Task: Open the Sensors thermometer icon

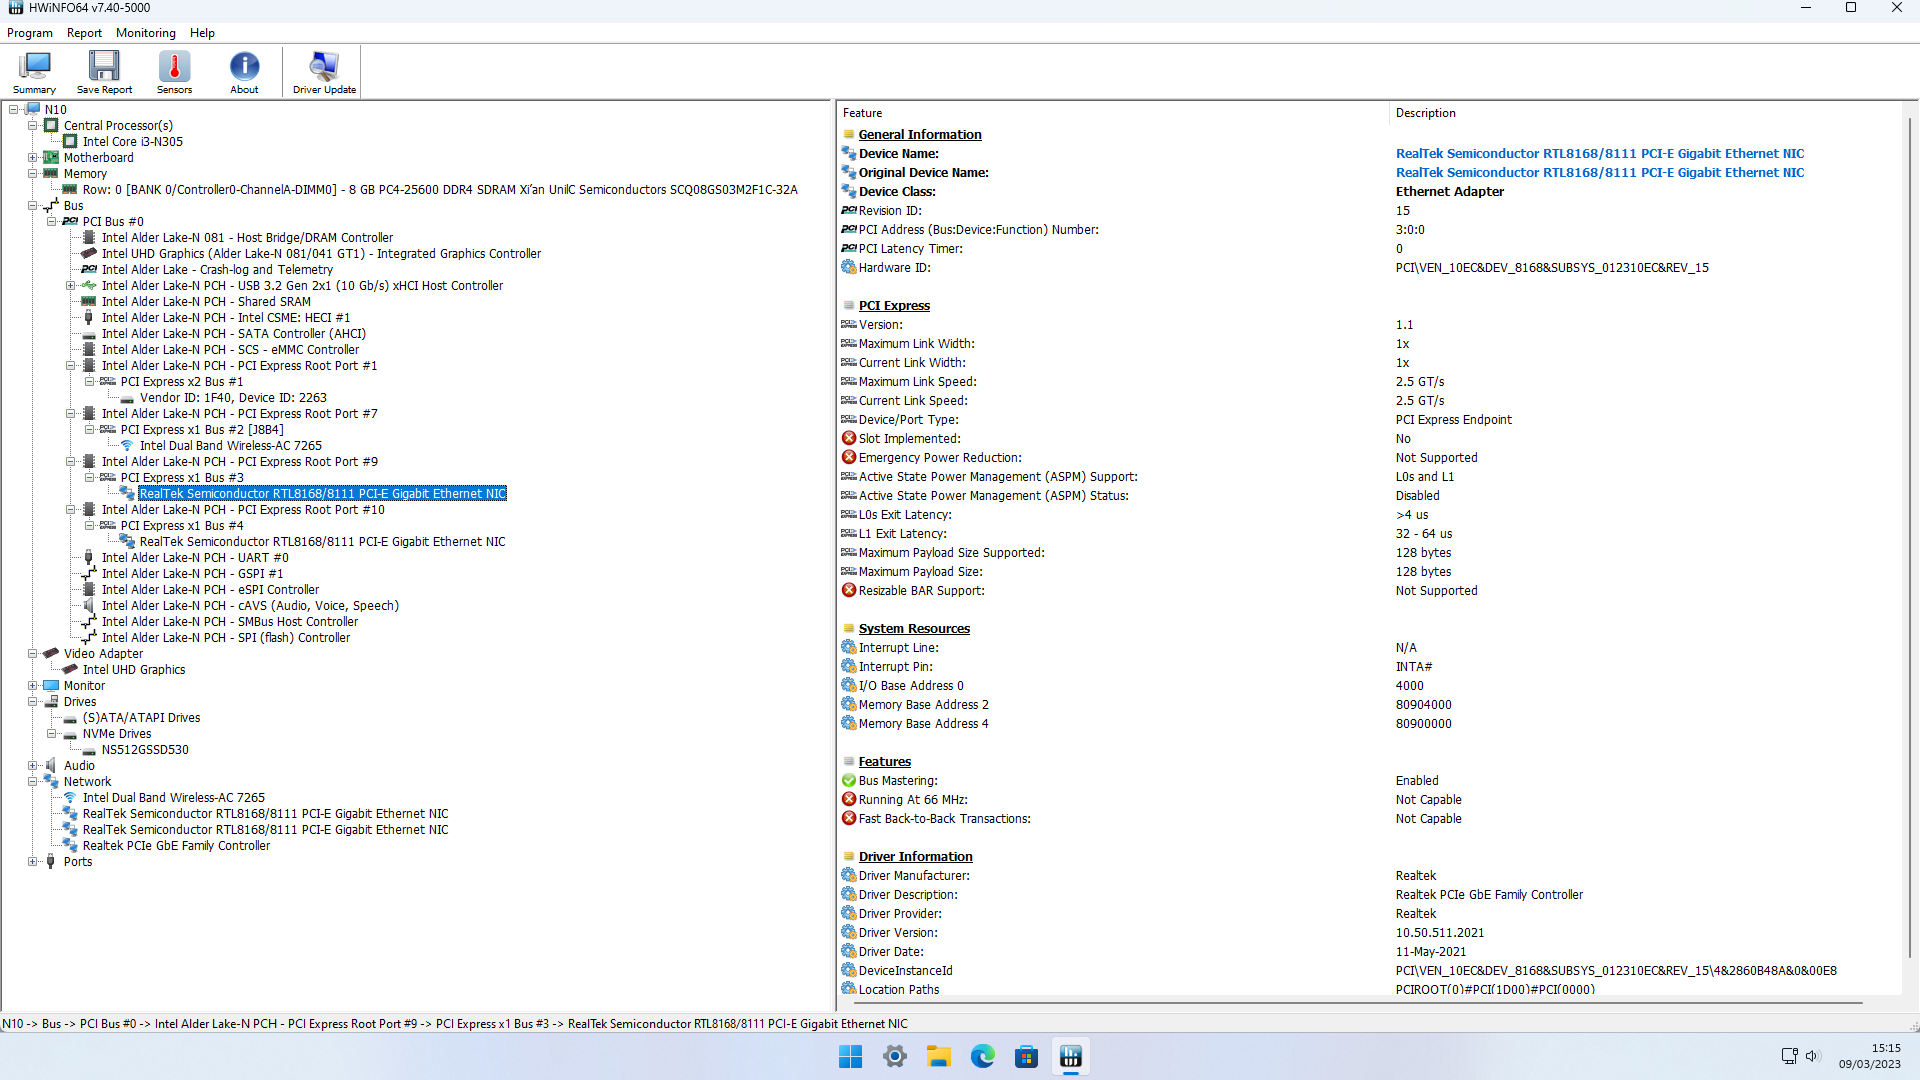Action: (174, 72)
